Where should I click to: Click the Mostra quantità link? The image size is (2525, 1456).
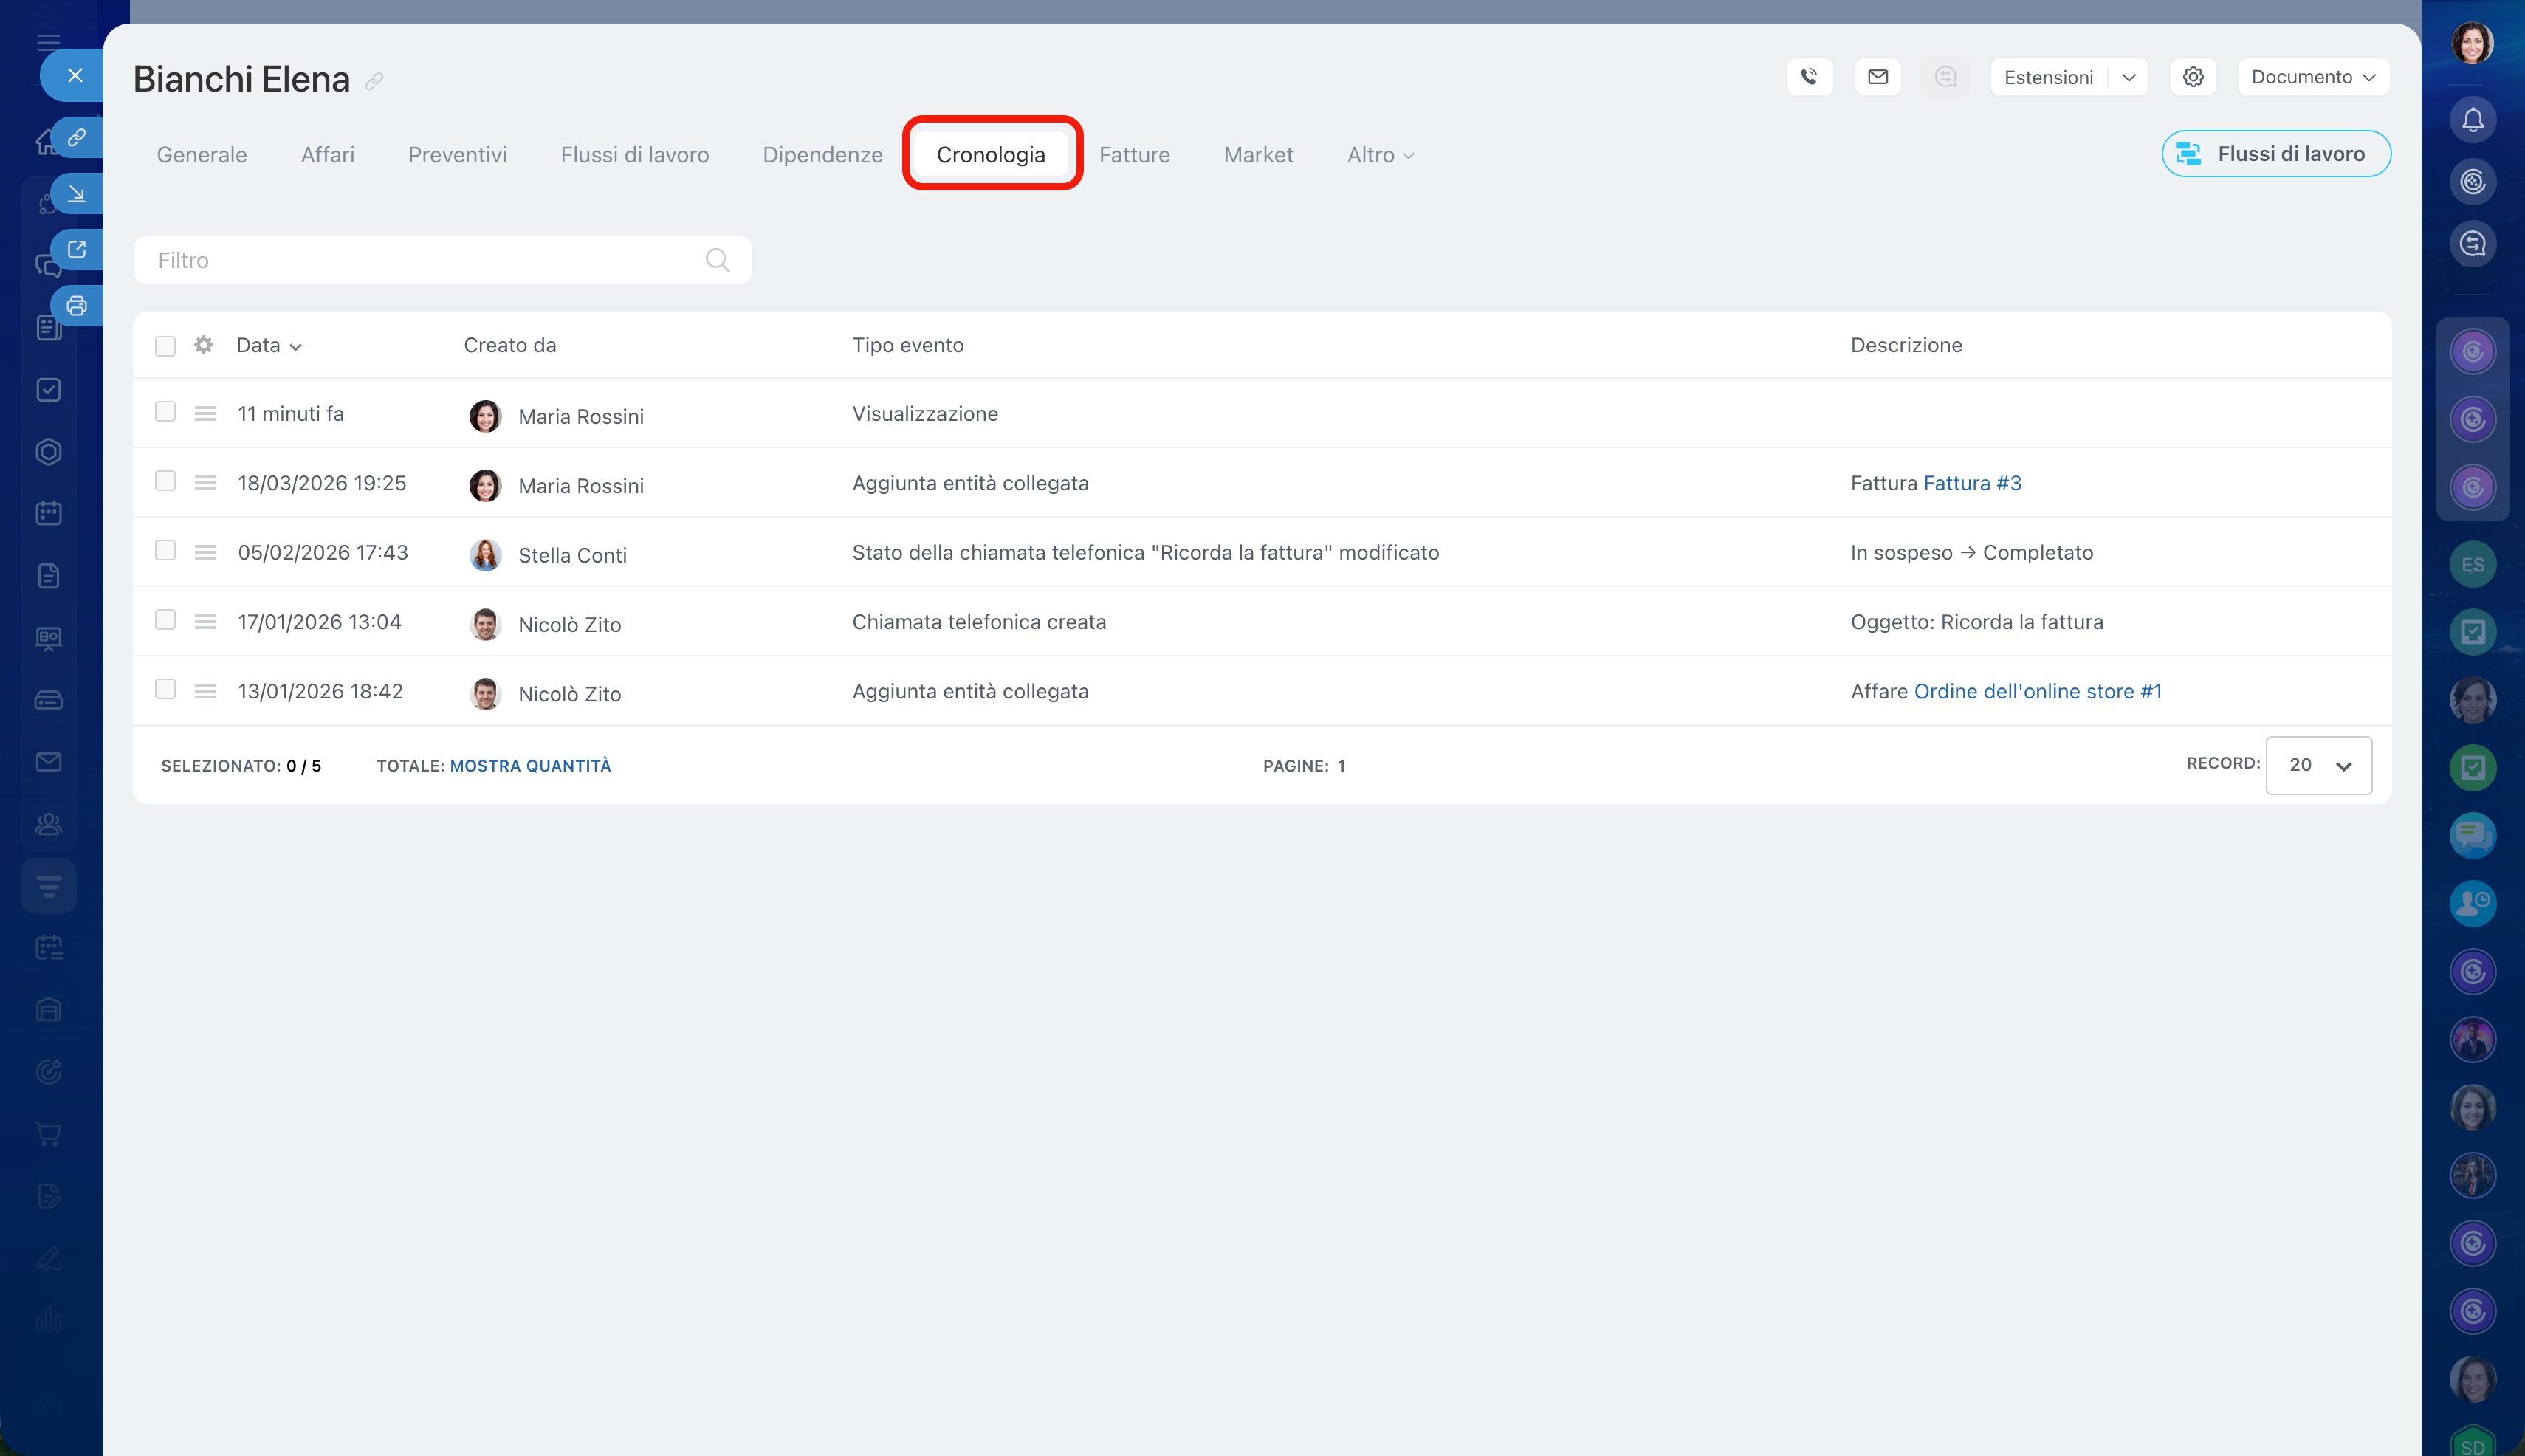pyautogui.click(x=530, y=766)
